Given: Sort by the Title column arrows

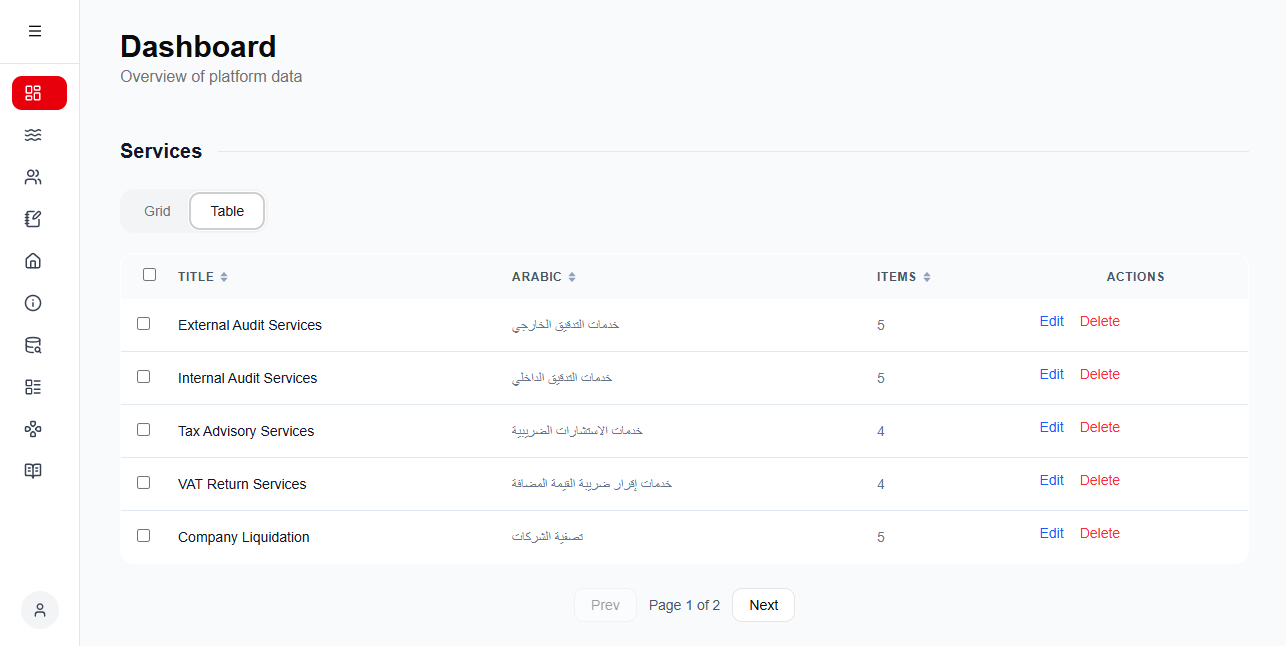Looking at the screenshot, I should 224,277.
